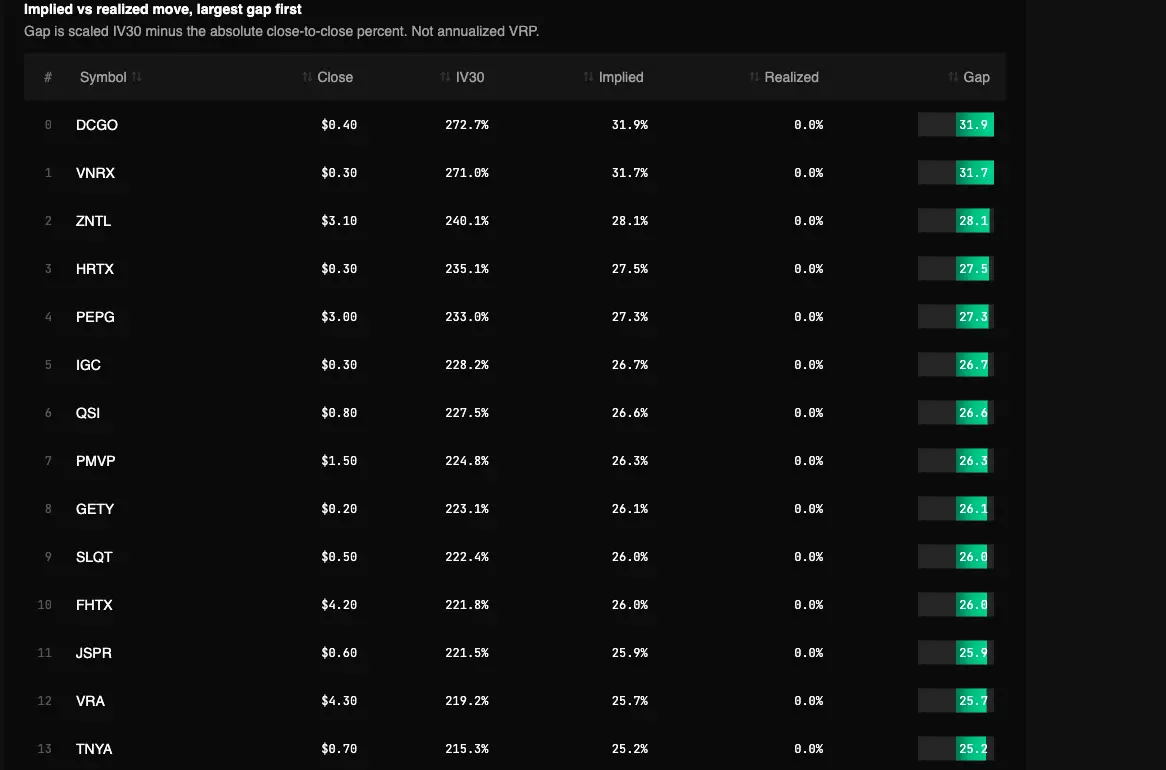Select the PEPG symbol
Screen dimensions: 1166x770
[95, 317]
